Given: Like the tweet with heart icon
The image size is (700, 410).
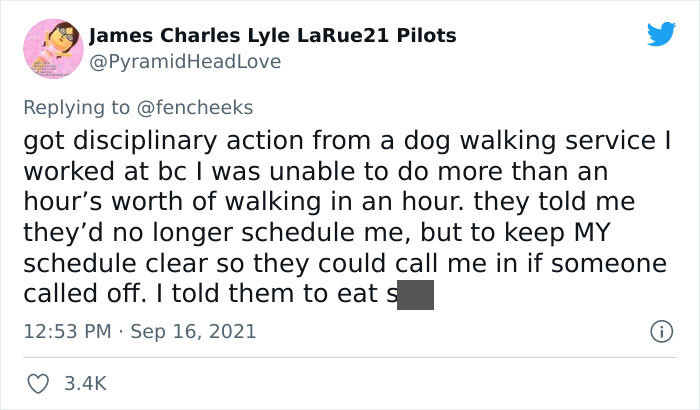Looking at the screenshot, I should (x=38, y=384).
